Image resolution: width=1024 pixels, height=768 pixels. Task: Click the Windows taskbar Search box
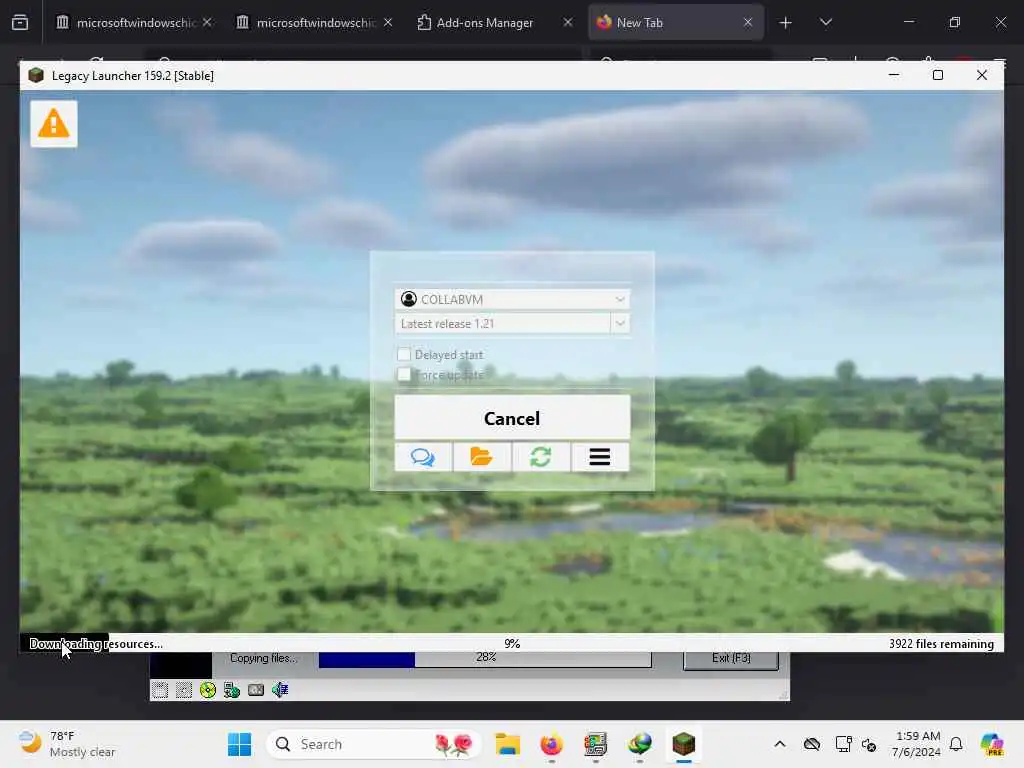[374, 744]
